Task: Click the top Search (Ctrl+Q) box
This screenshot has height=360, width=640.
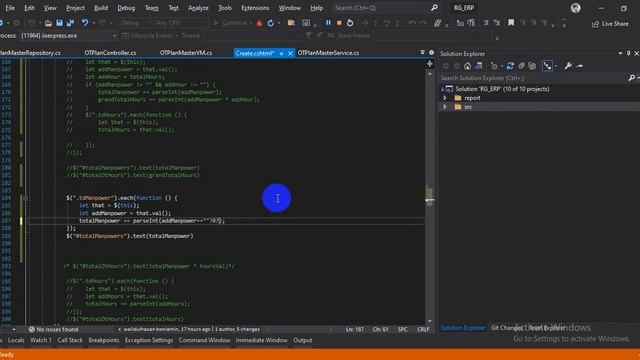Action: pos(386,8)
